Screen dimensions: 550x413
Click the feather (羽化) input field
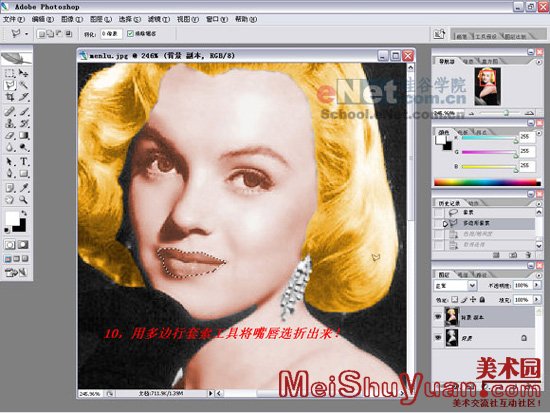[111, 34]
